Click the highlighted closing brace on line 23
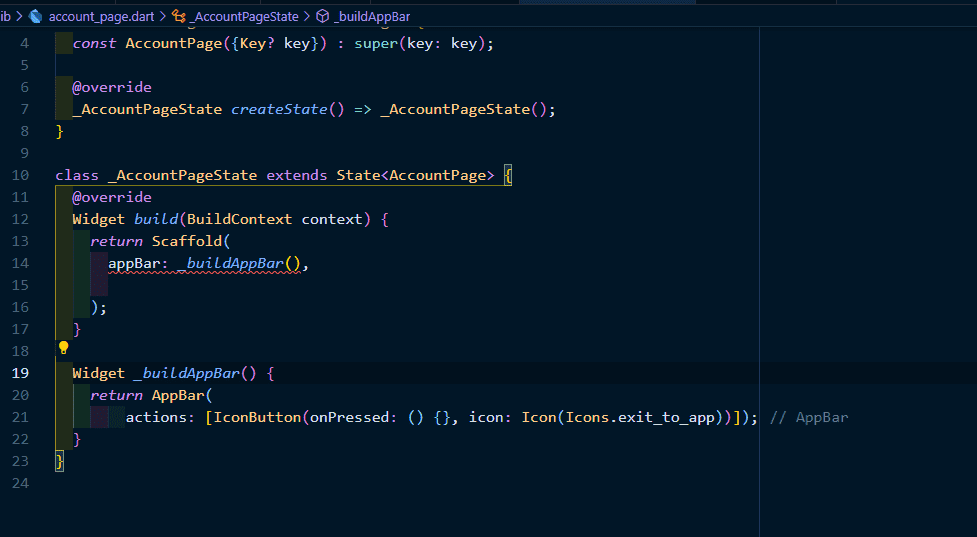 (x=59, y=462)
